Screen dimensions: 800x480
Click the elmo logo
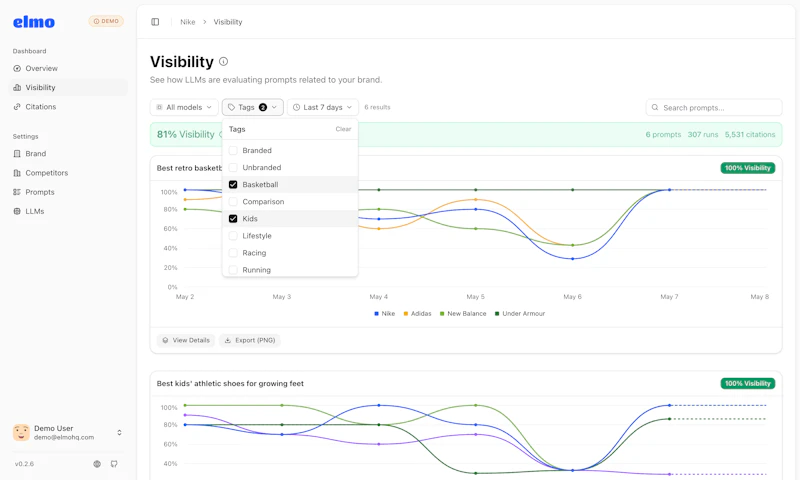34,22
